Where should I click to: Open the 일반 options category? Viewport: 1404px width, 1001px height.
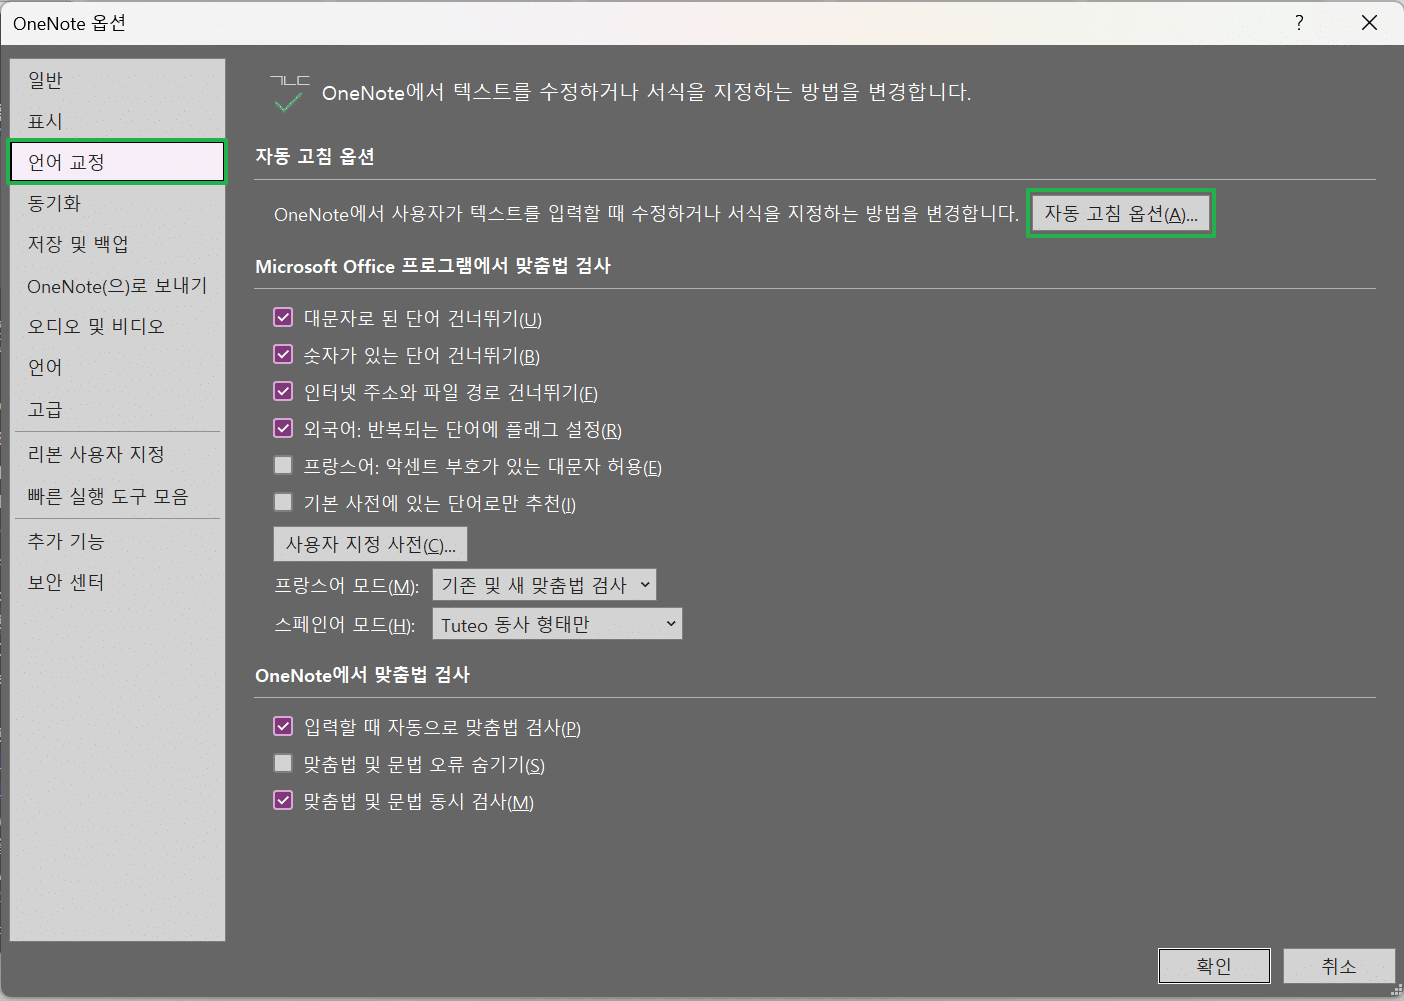(117, 80)
